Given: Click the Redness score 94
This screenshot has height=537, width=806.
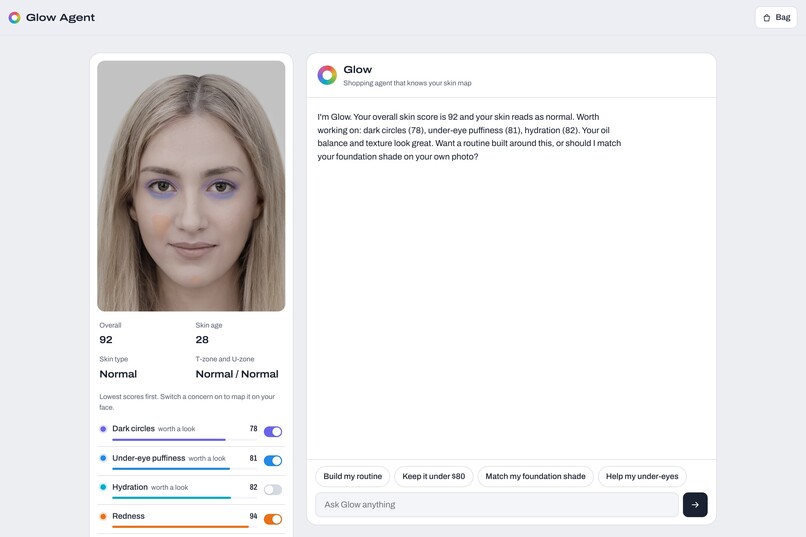Looking at the screenshot, I should pos(253,516).
